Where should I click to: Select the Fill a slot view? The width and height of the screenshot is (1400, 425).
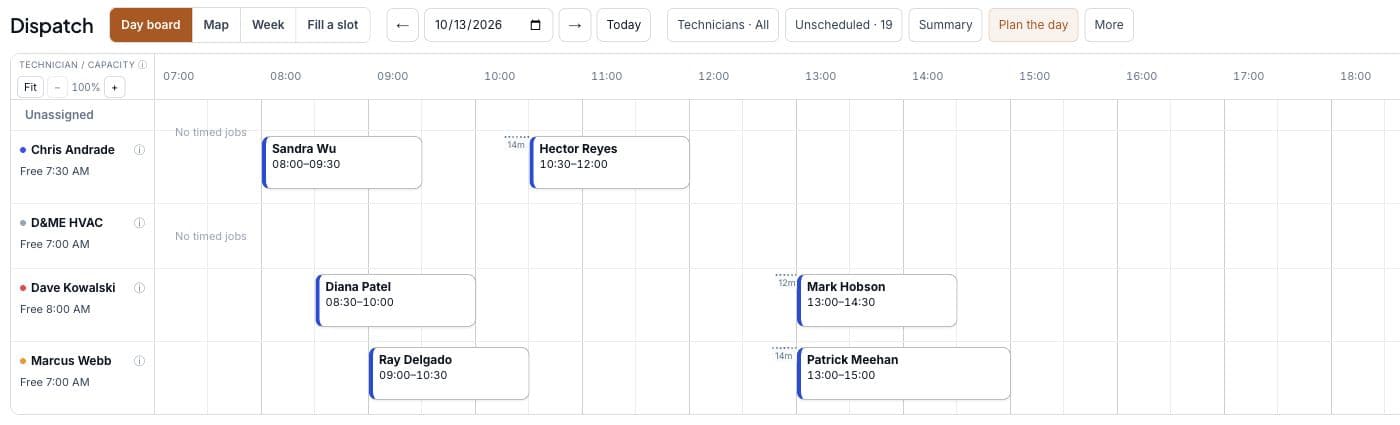coord(333,25)
